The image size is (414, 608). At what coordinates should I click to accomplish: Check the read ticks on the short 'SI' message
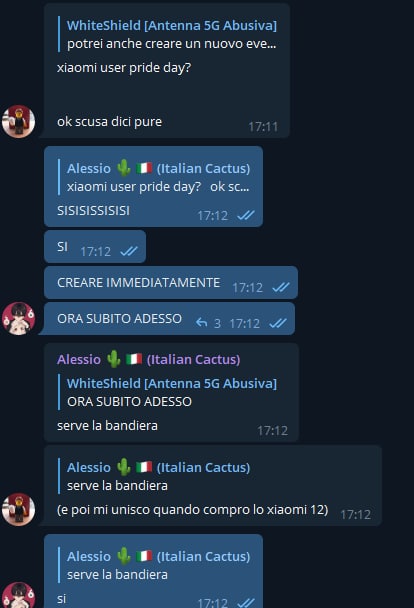[129, 251]
